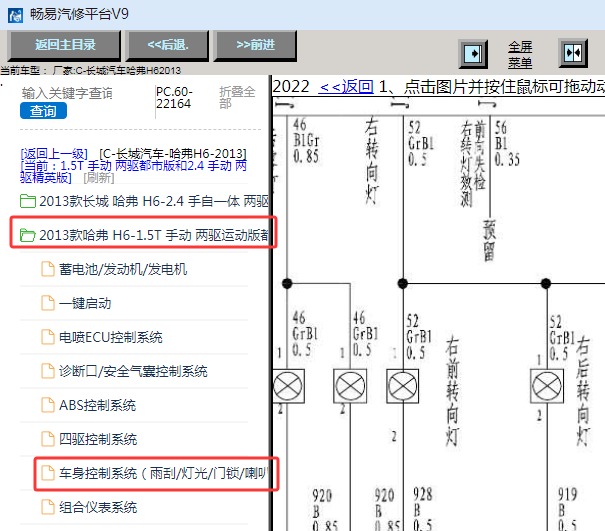The height and width of the screenshot is (531, 605).
Task: Focus the 输入关键字查询 input field
Action: pyautogui.click(x=67, y=93)
